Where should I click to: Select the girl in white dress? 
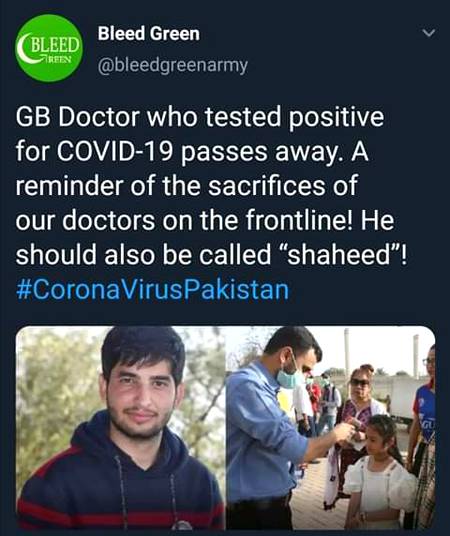click(x=379, y=472)
